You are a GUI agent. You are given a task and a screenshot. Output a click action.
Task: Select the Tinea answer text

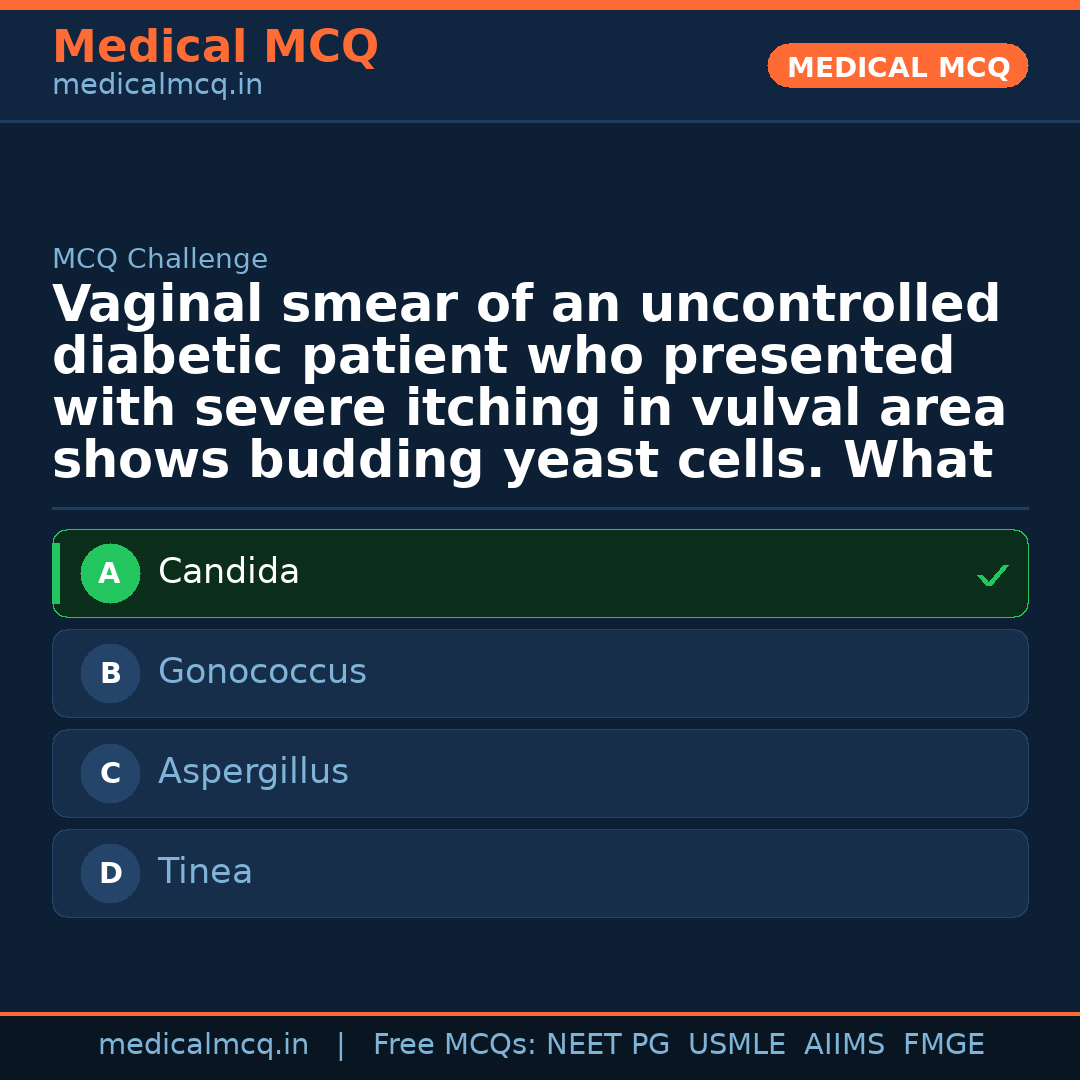[205, 872]
